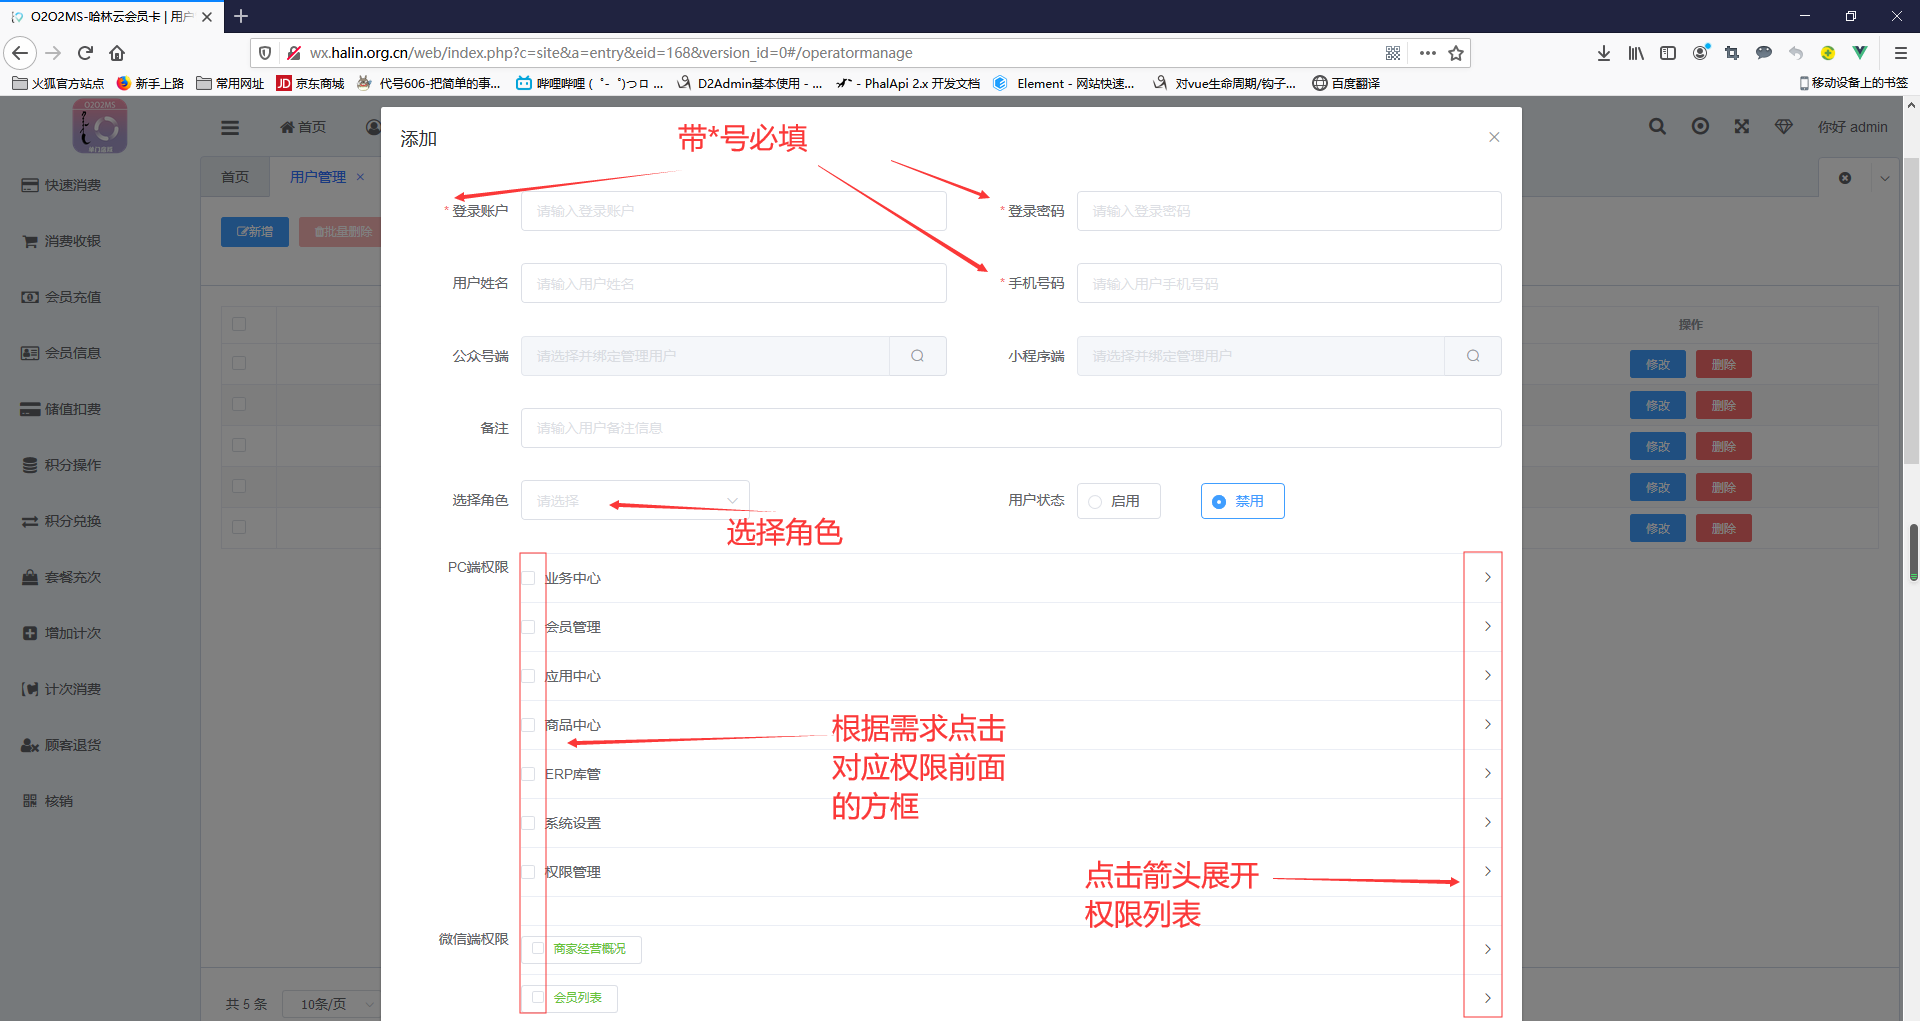Click the search magnifier in top header

[x=1657, y=127]
